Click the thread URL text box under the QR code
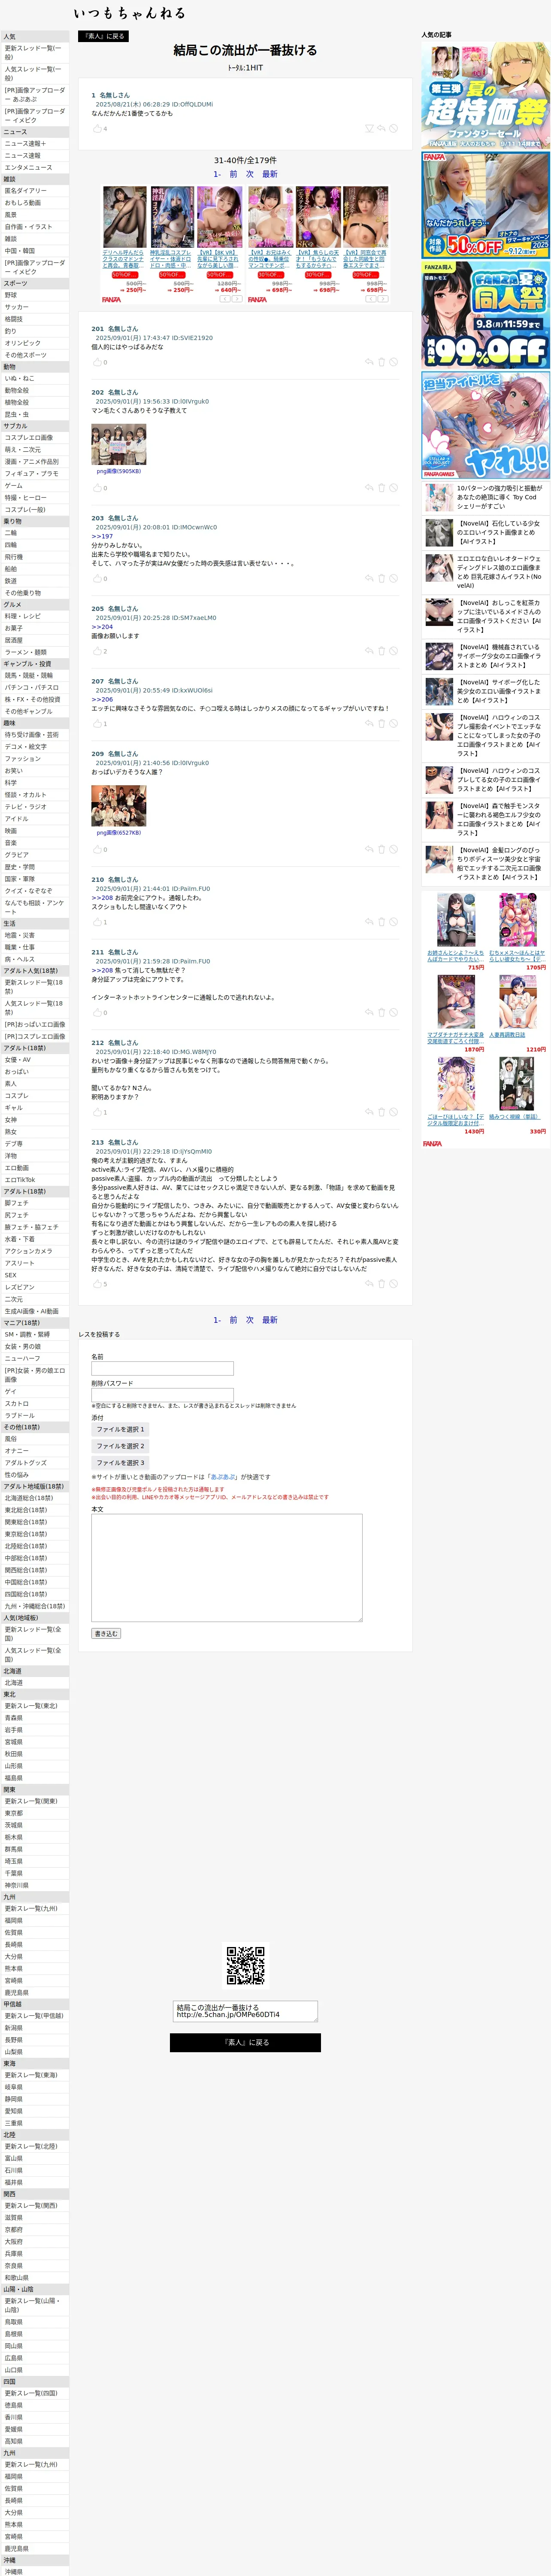This screenshot has height=2576, width=551. [x=245, y=2011]
